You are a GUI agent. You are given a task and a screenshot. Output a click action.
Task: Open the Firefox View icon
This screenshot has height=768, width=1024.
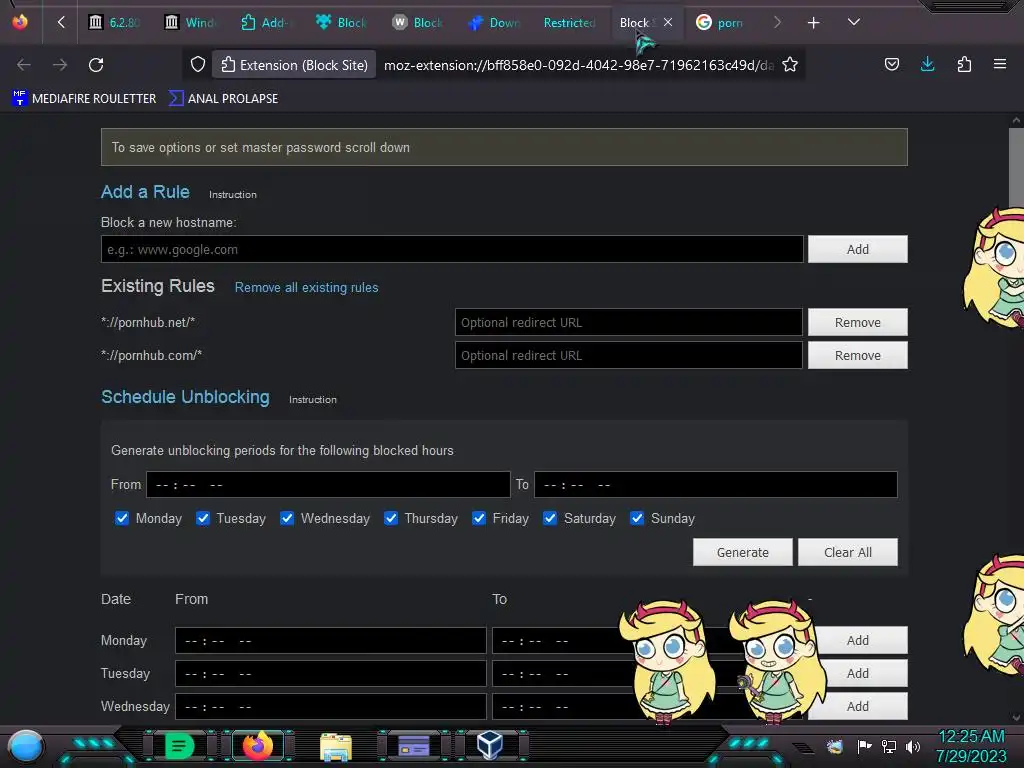point(20,22)
